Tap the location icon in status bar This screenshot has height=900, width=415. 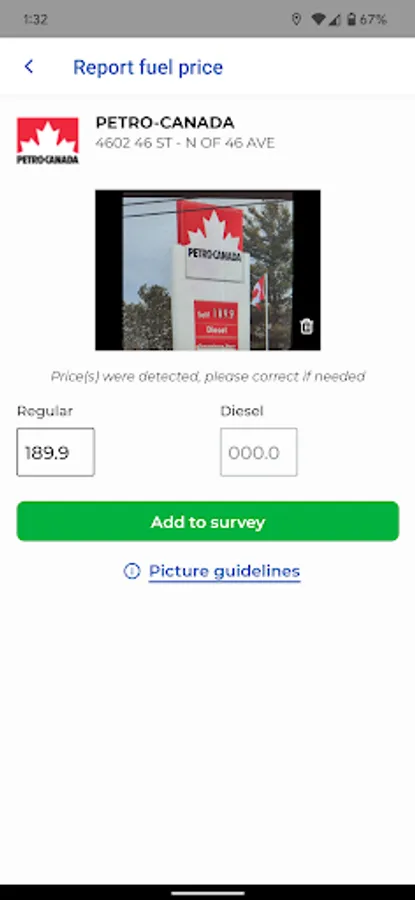296,20
